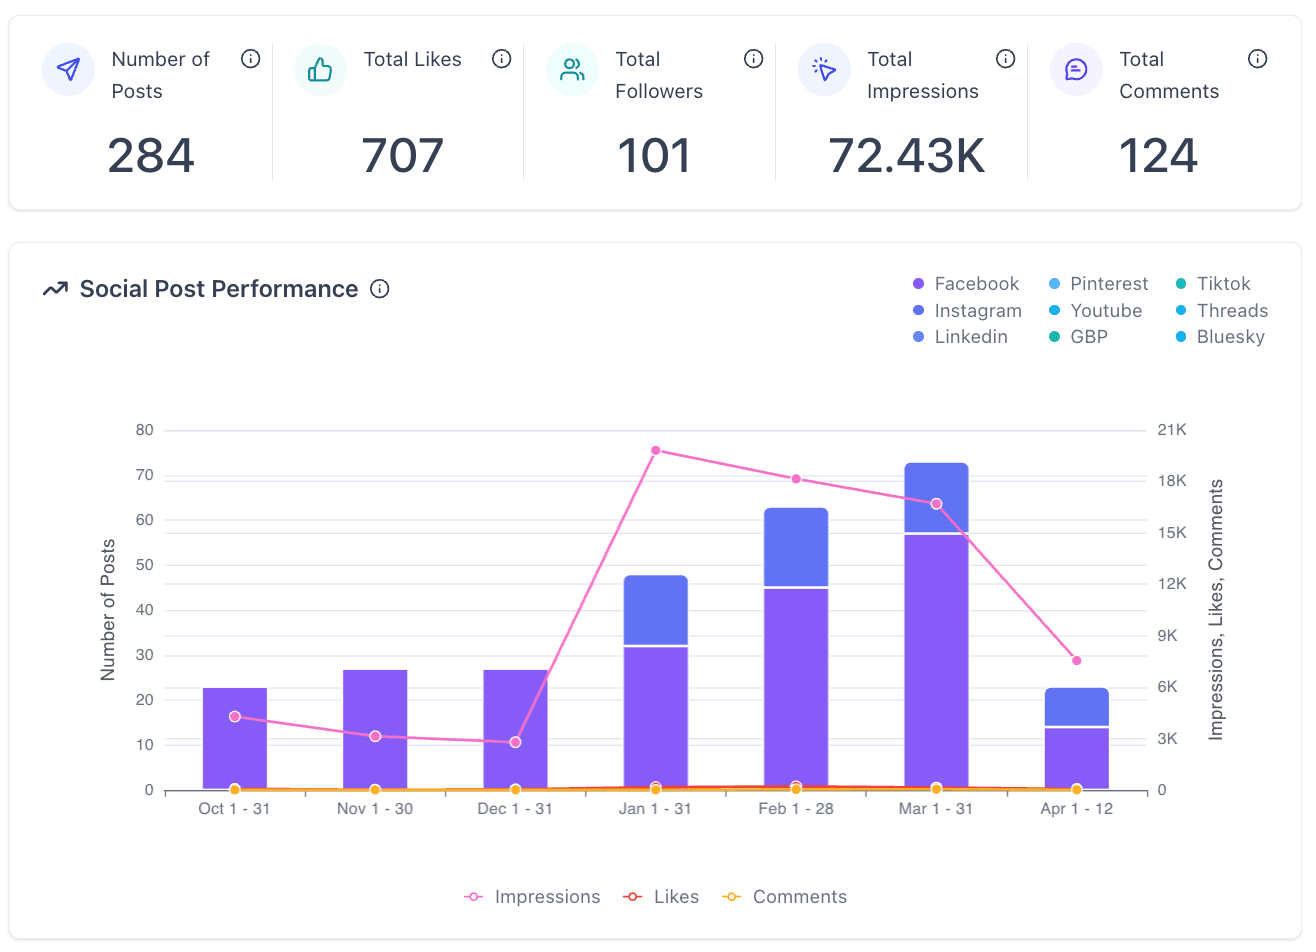Click the chat bubble Total Comments icon
Viewport: 1316px width, 952px height.
click(x=1076, y=69)
